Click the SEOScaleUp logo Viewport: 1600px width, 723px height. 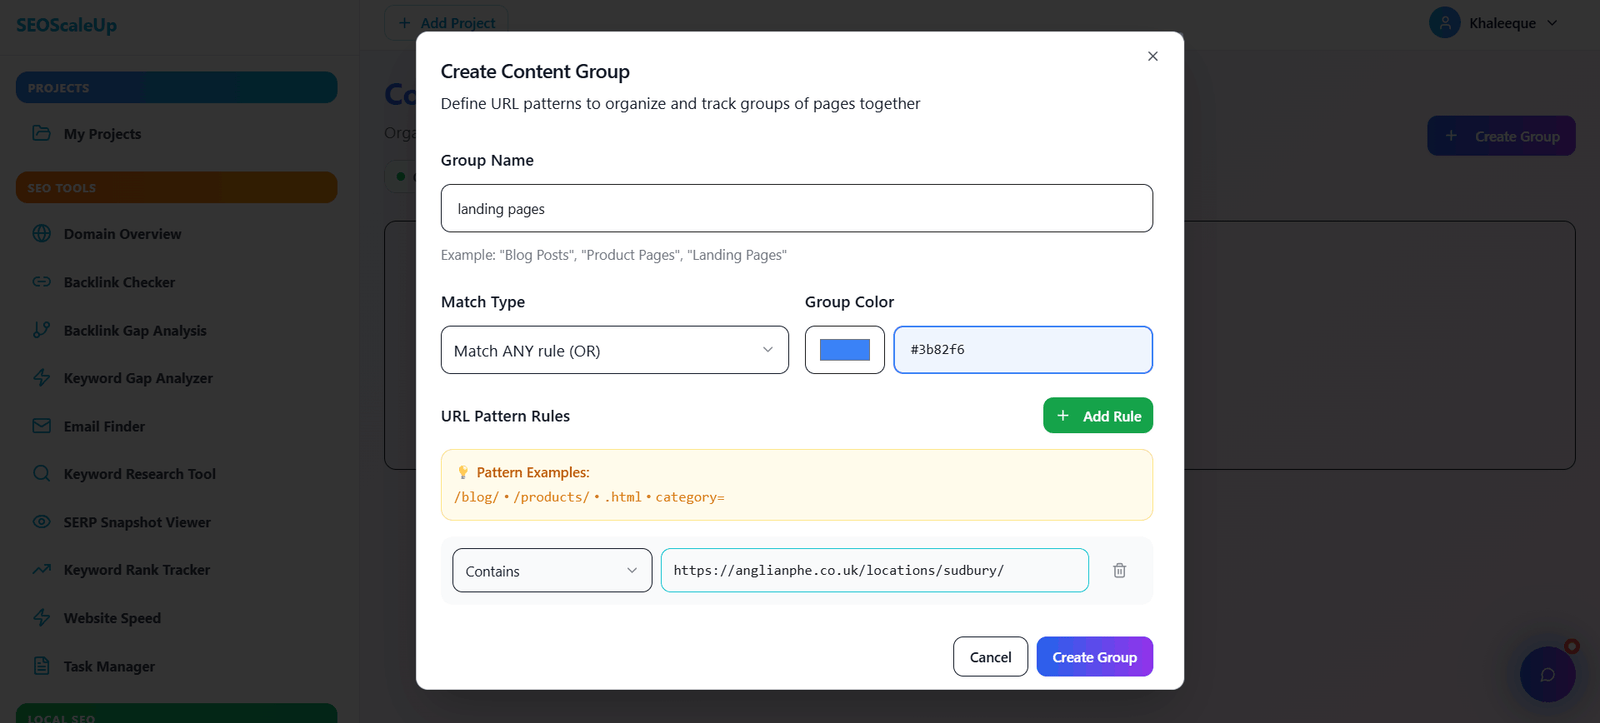66,25
